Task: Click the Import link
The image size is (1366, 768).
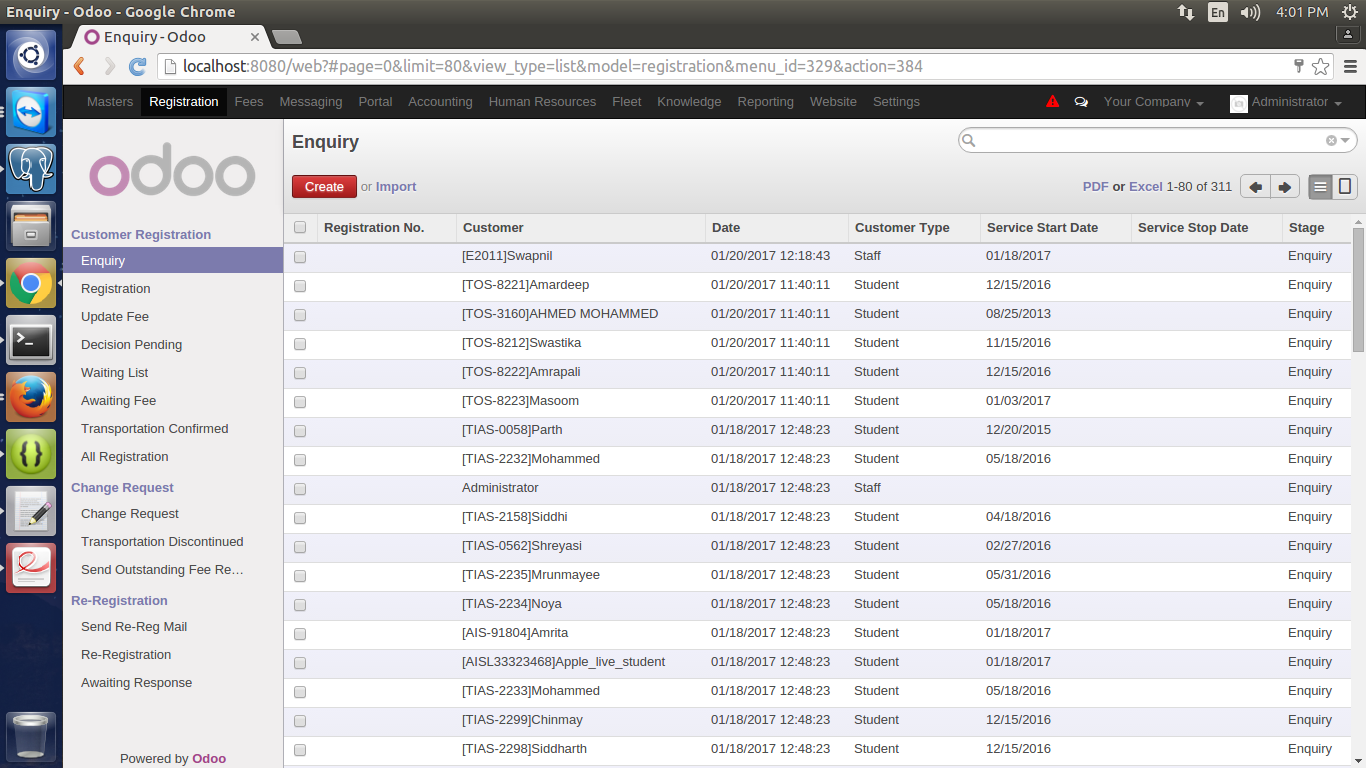Action: pos(396,187)
